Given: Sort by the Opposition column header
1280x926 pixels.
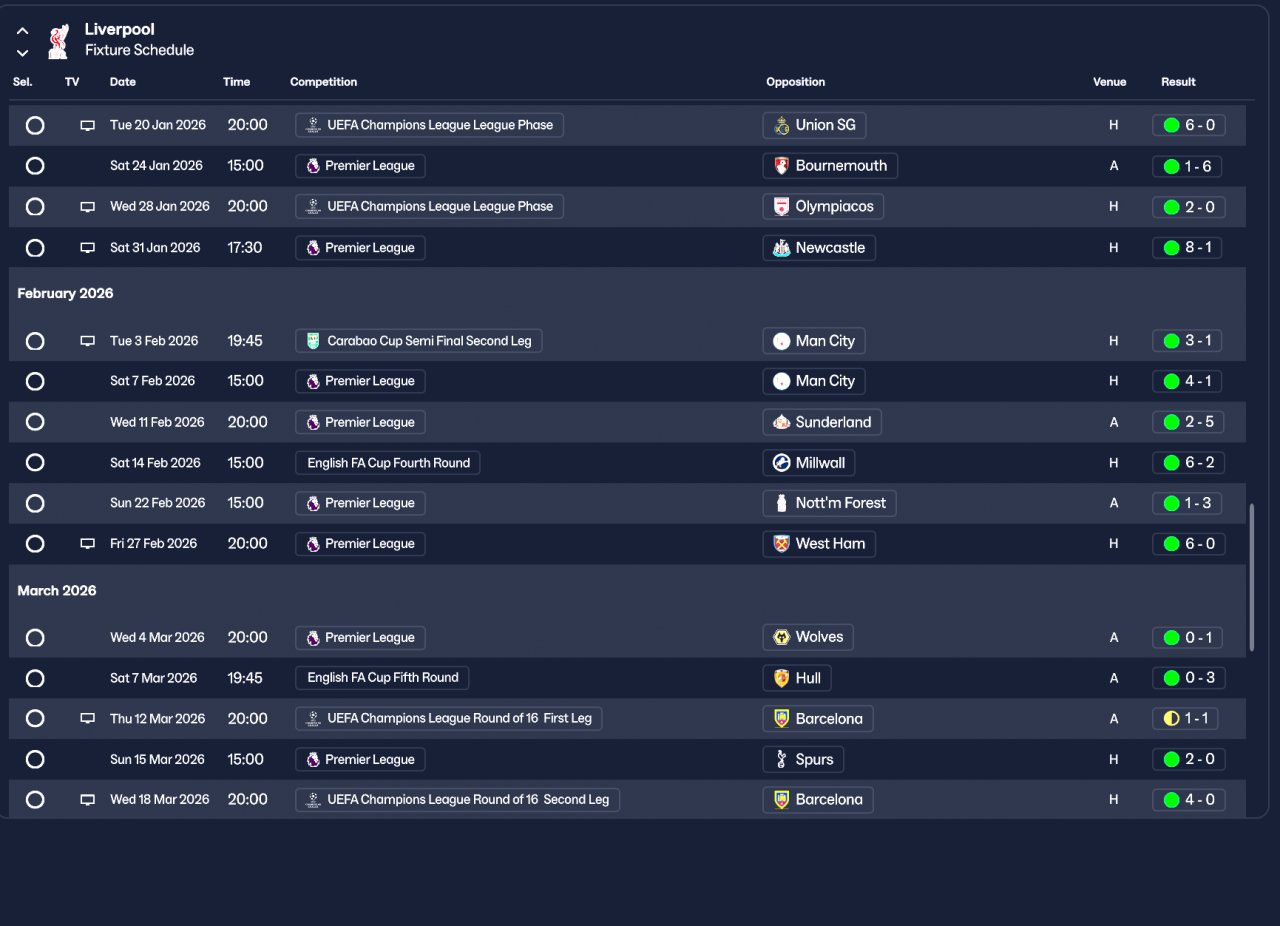Looking at the screenshot, I should (x=796, y=82).
